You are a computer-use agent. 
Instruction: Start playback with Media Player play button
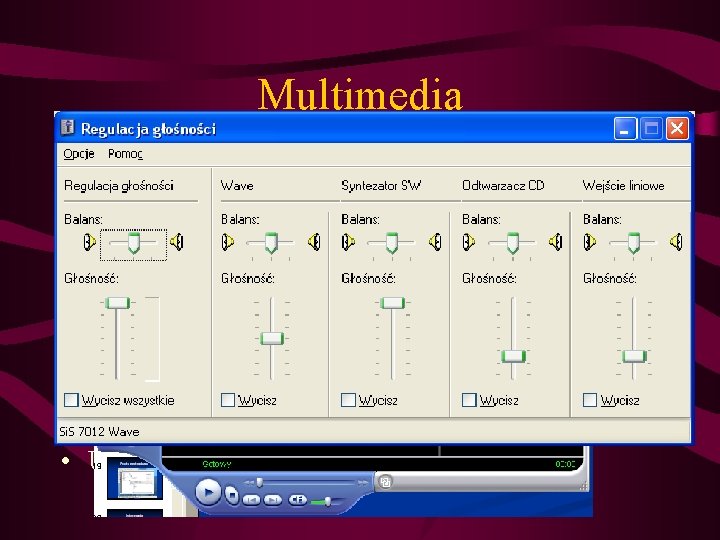(x=208, y=492)
